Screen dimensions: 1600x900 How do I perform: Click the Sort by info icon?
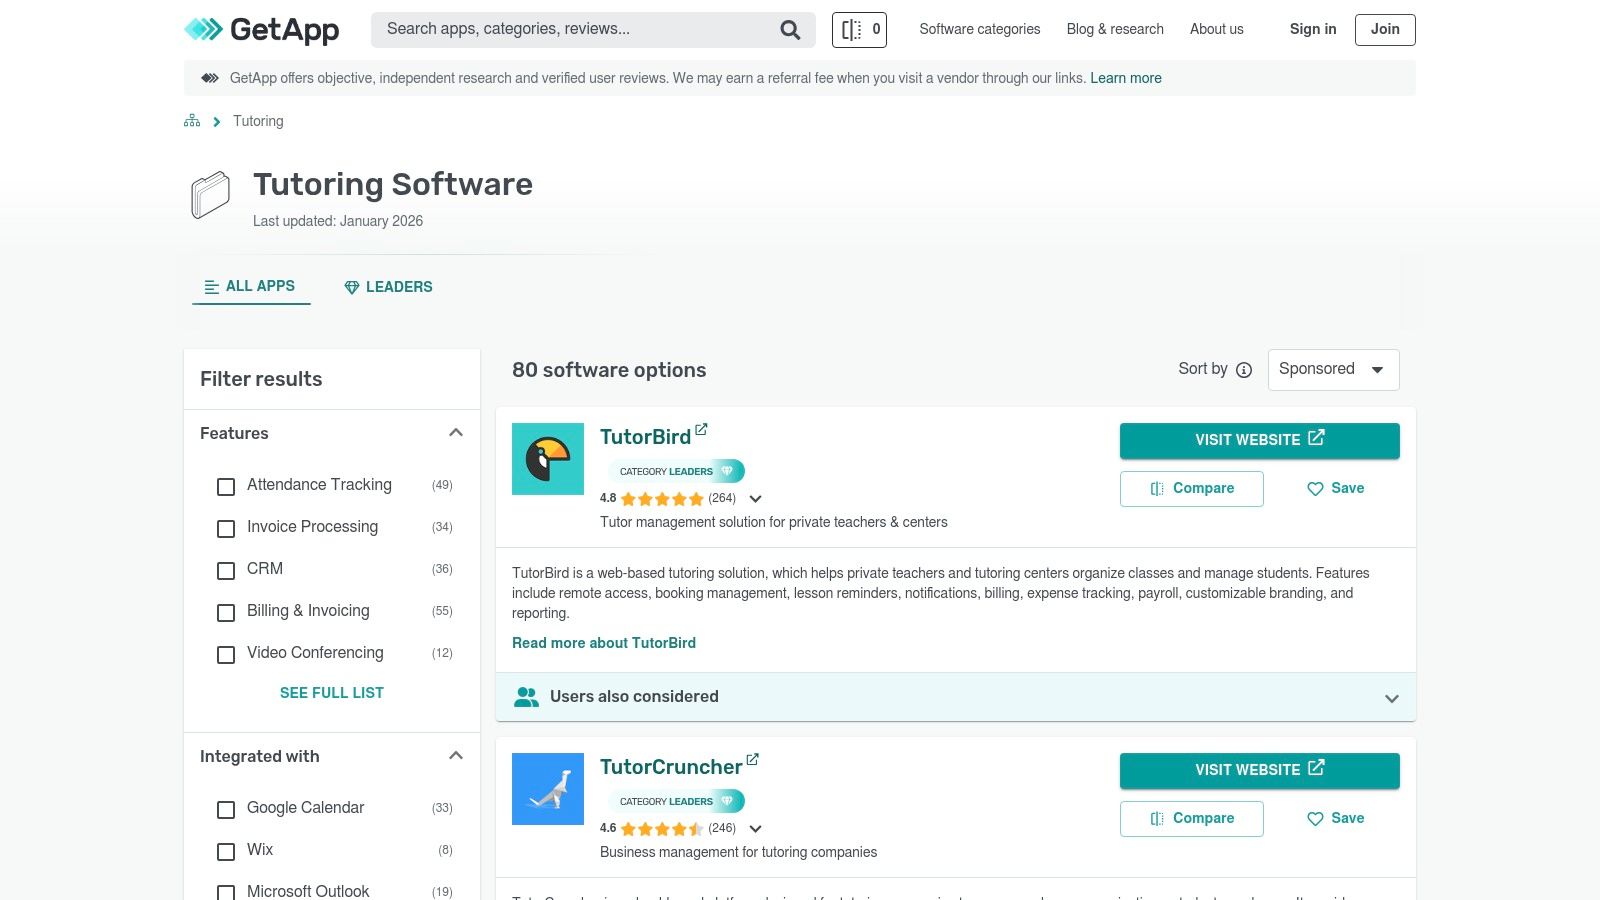(1243, 370)
